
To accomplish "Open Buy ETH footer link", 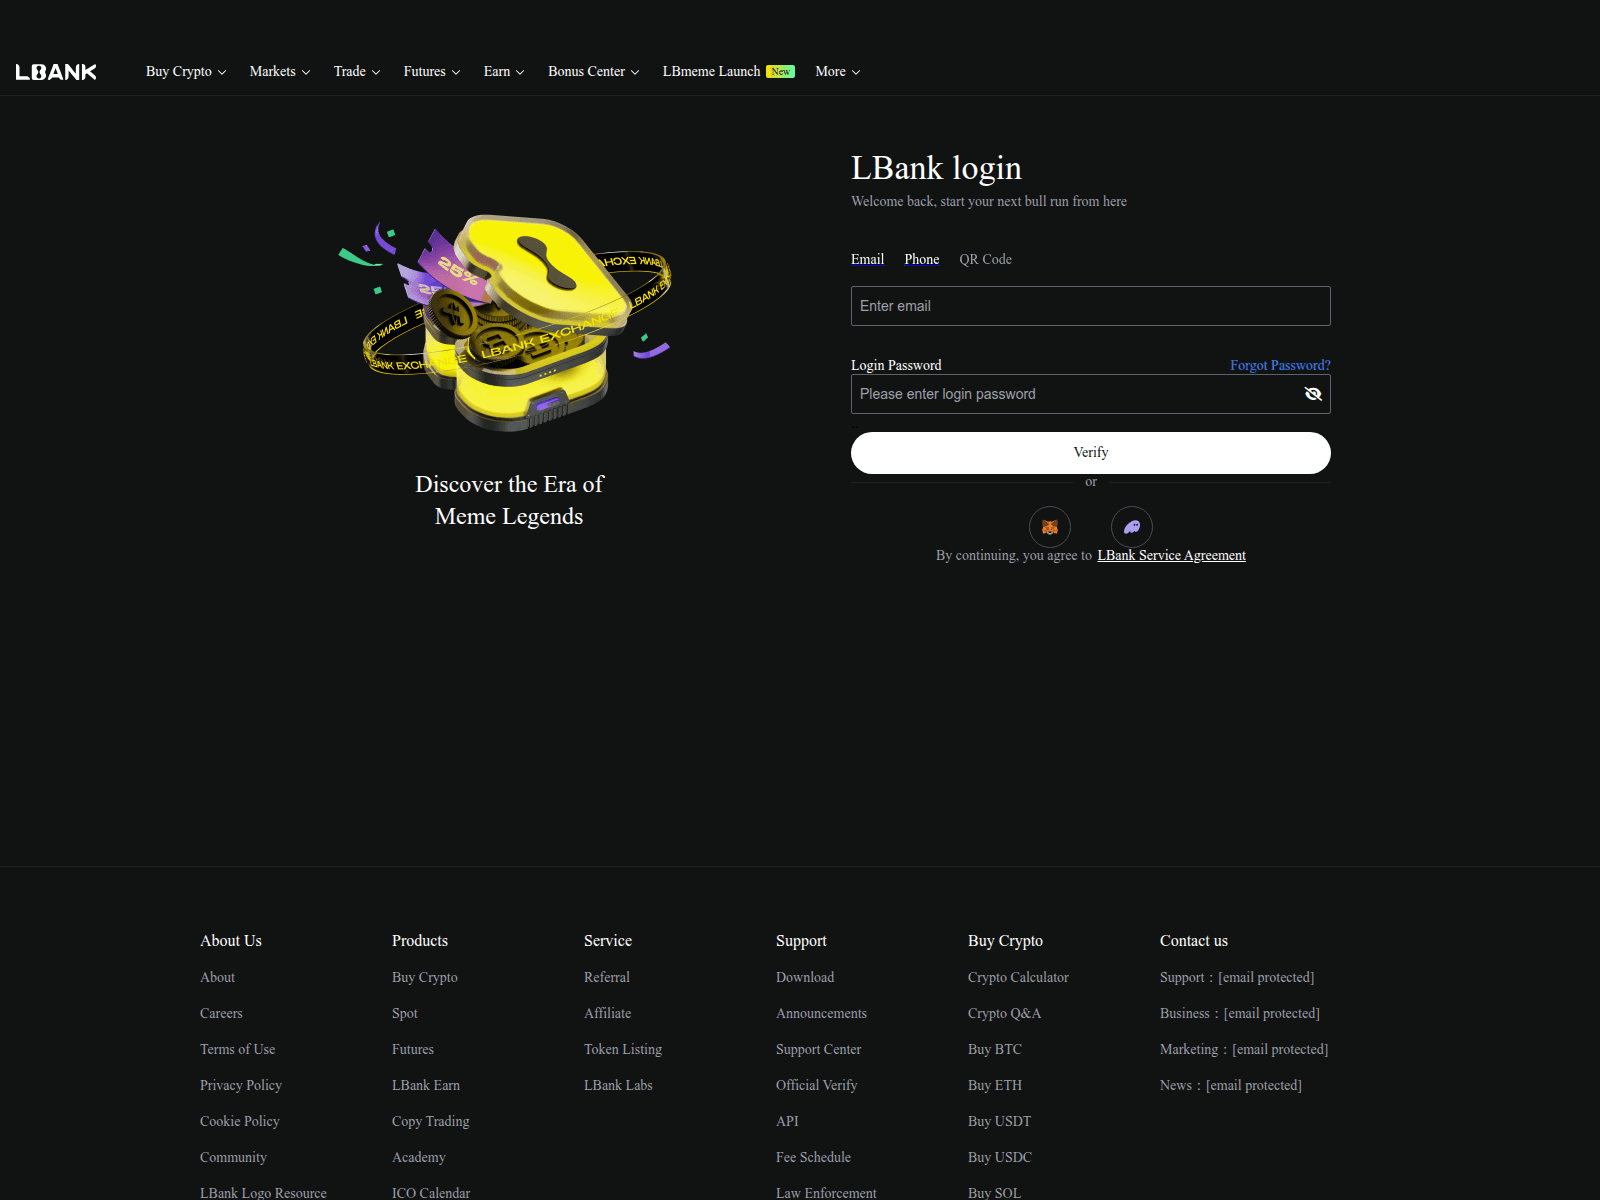I will coord(995,1085).
